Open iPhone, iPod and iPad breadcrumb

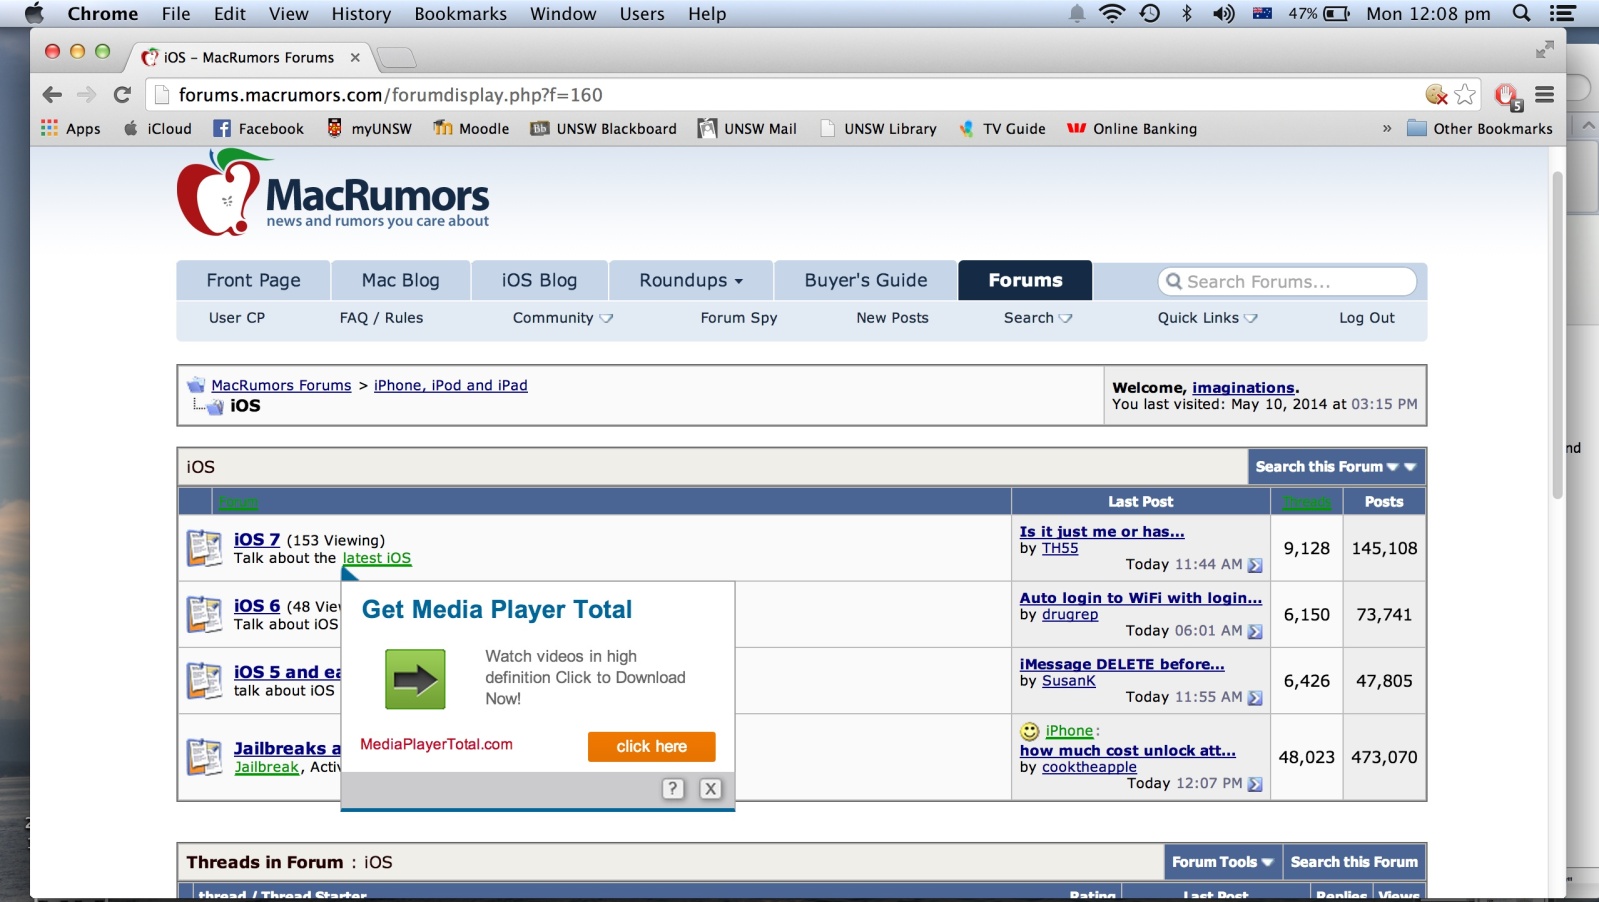[451, 385]
